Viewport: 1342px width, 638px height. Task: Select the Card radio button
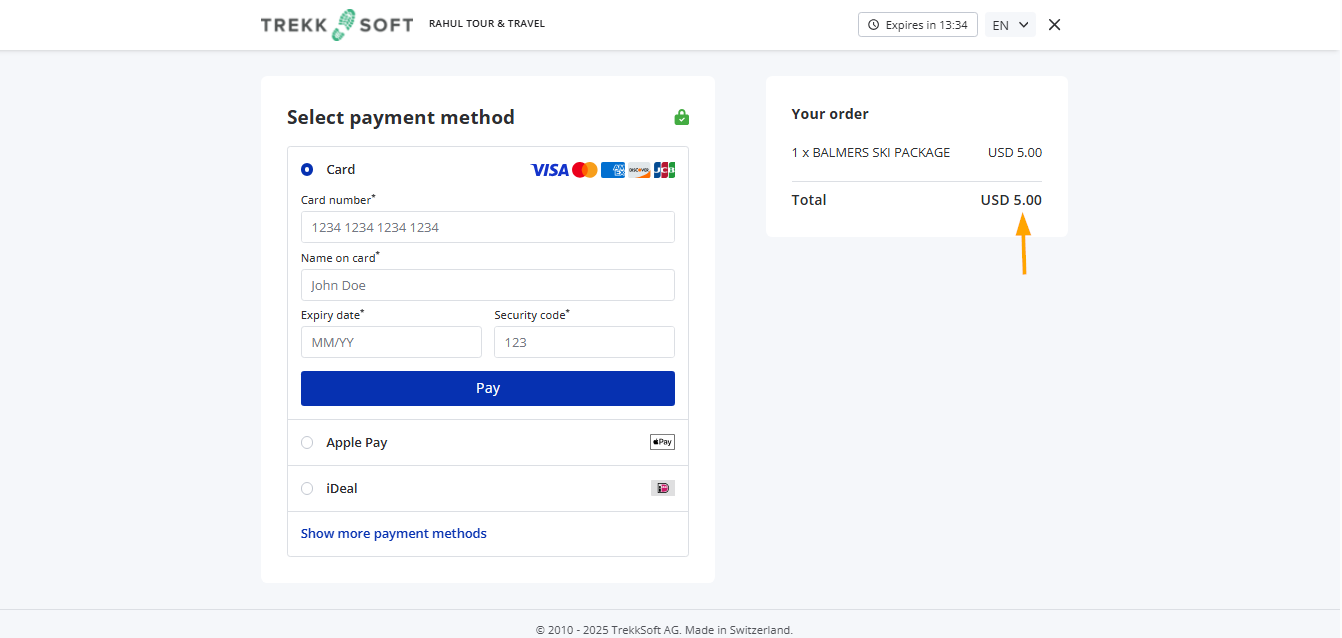click(x=307, y=170)
